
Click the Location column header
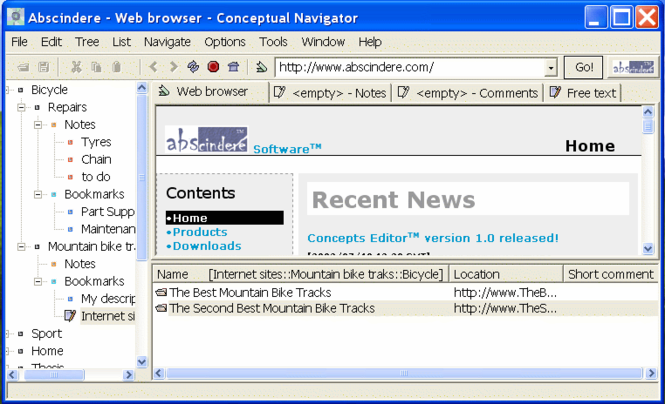click(506, 274)
